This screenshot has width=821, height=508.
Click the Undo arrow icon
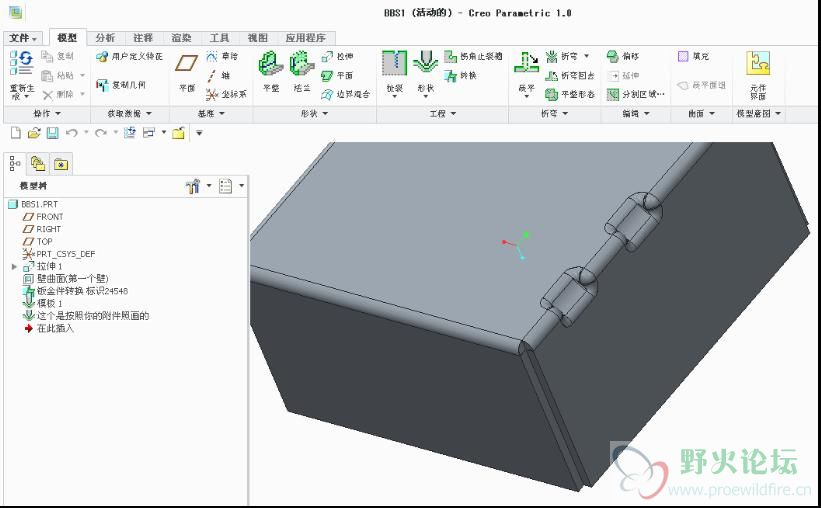(x=72, y=133)
